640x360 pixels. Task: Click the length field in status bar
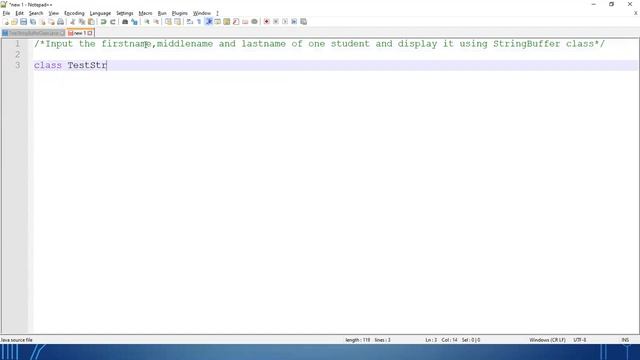[x=358, y=340]
